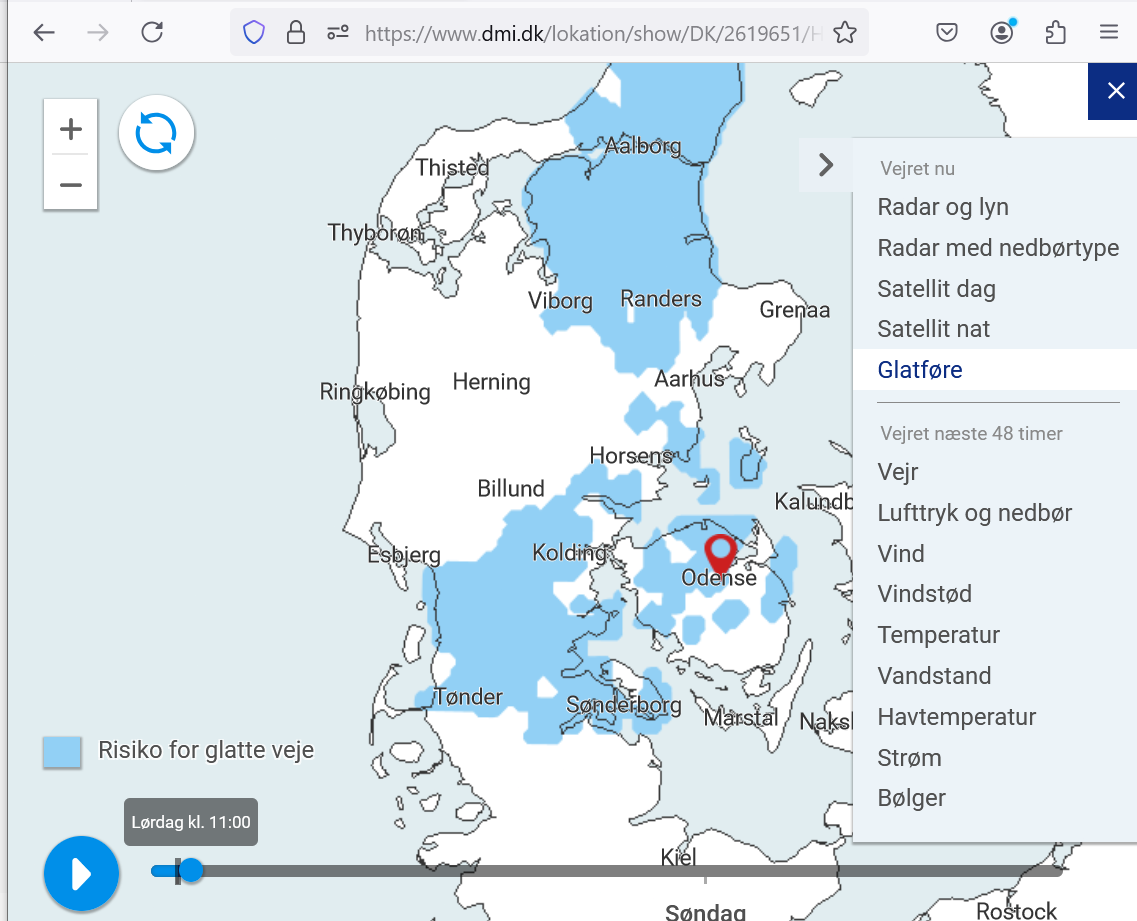
Task: Bookmark this page with the star
Action: [845, 33]
